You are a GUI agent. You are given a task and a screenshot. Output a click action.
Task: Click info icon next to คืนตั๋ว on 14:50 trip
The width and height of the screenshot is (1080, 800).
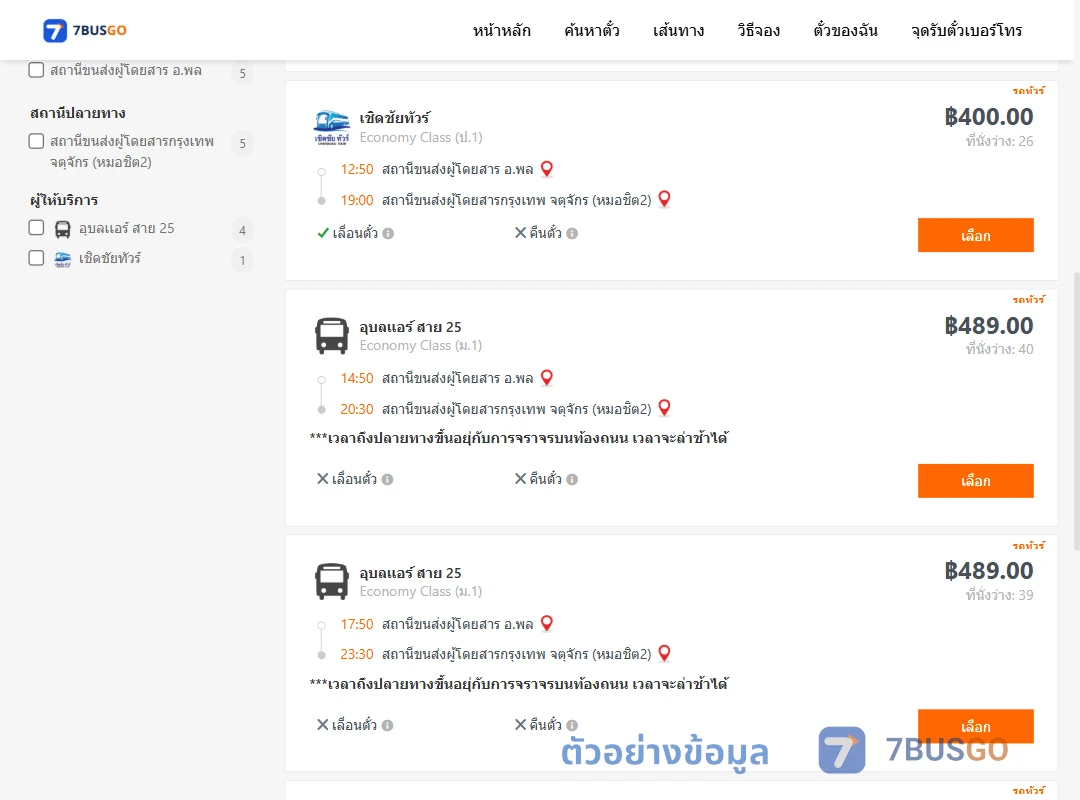pyautogui.click(x=572, y=480)
